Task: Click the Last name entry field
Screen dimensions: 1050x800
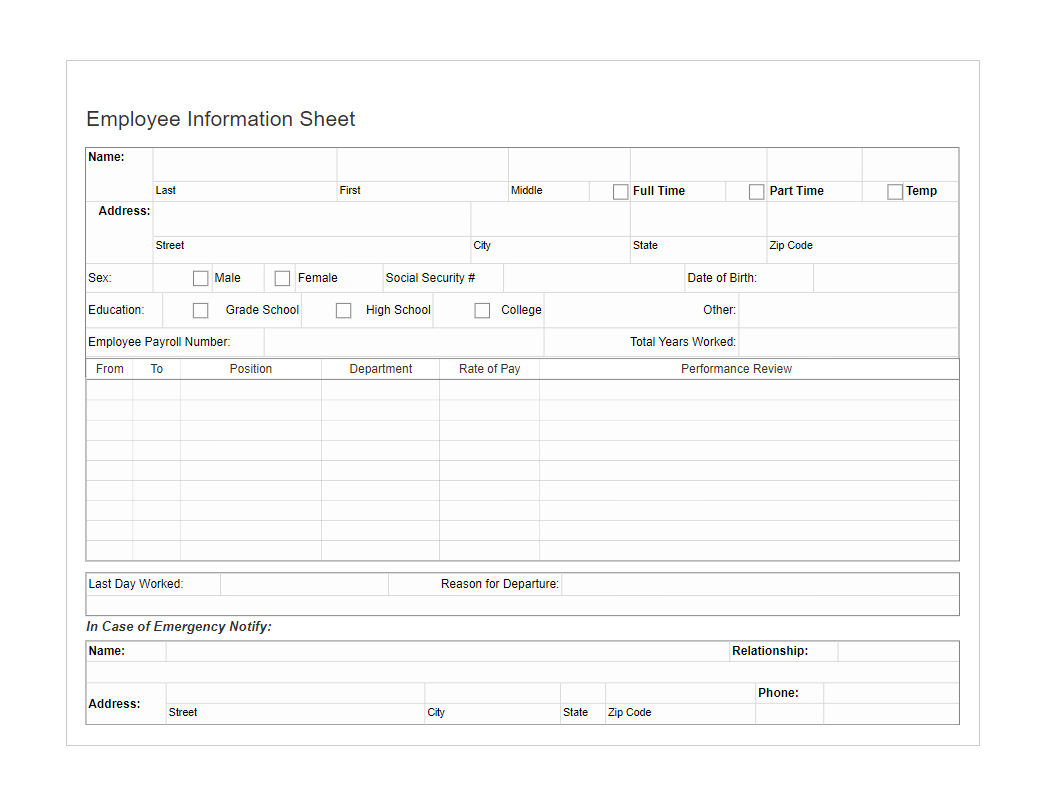Action: click(245, 165)
